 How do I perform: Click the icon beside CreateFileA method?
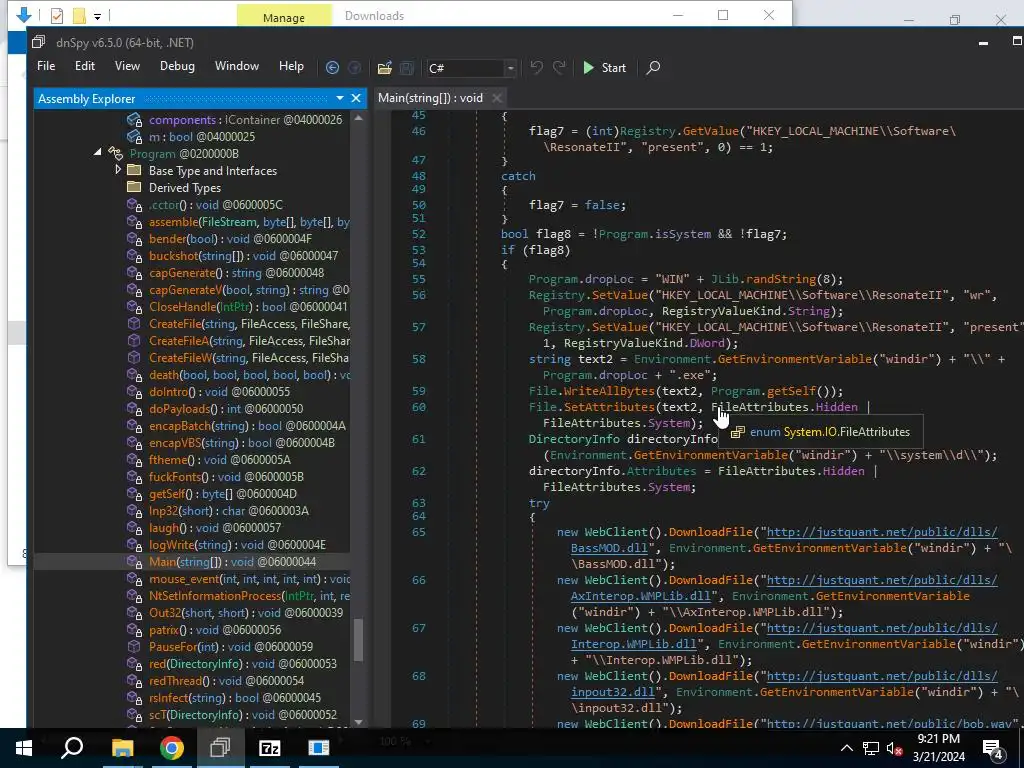[x=134, y=341]
